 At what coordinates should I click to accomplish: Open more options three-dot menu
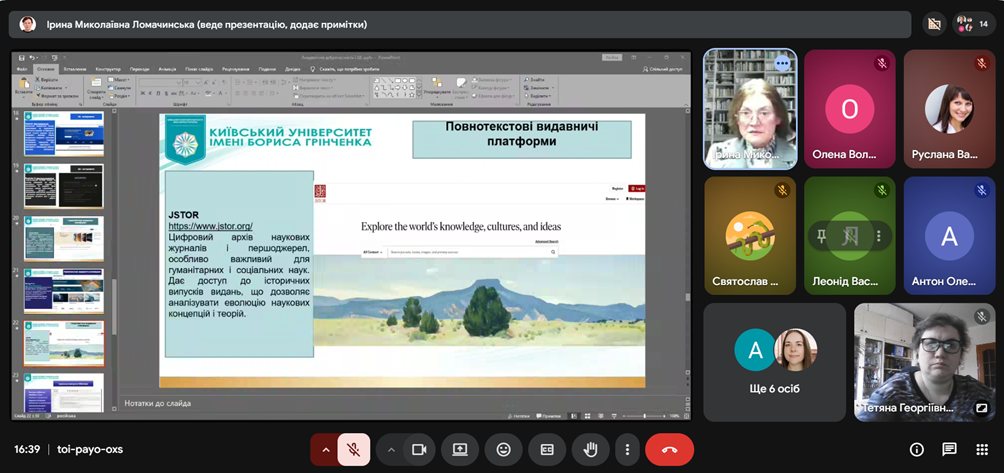coord(627,450)
